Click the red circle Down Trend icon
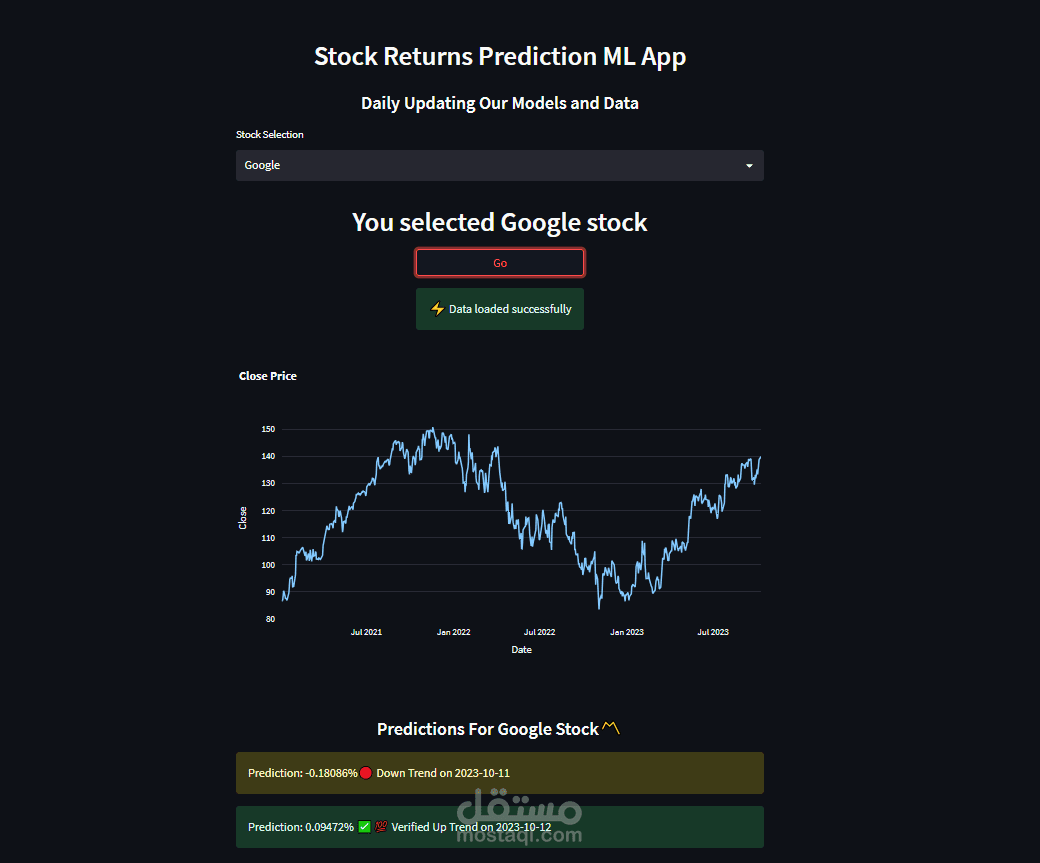 click(x=365, y=773)
